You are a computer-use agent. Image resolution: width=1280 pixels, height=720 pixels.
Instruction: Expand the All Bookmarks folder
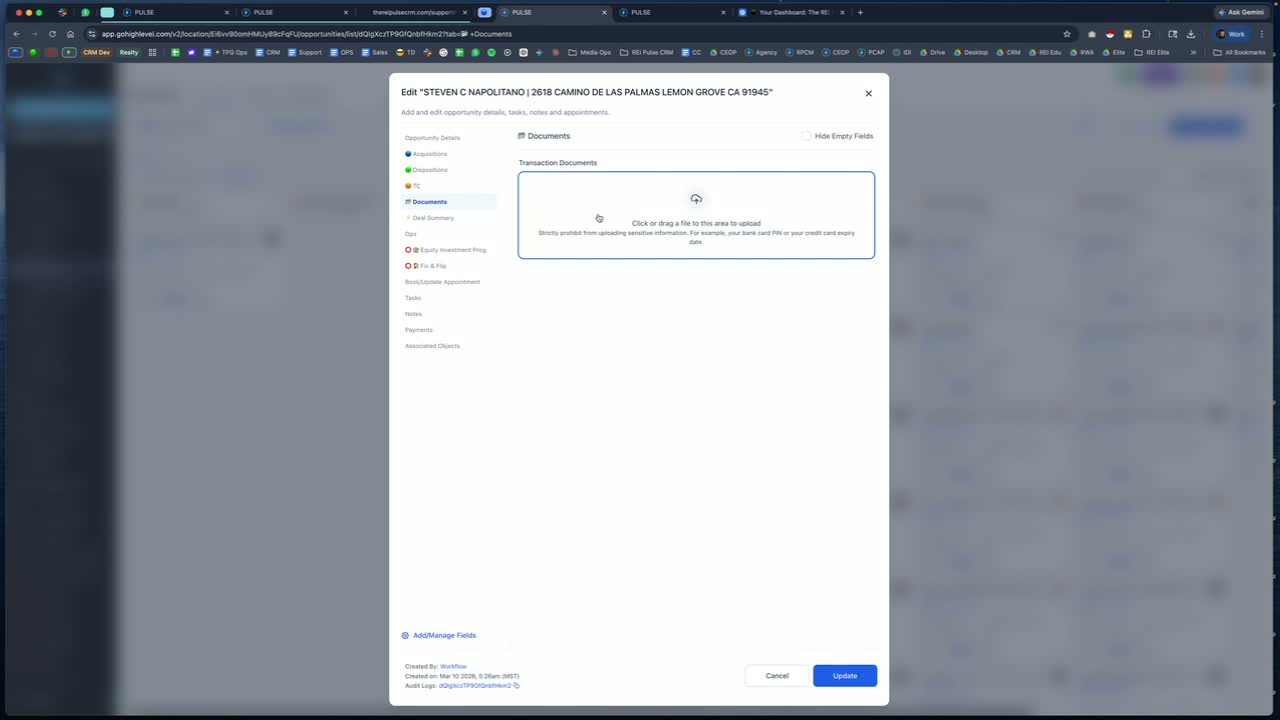coord(1238,52)
